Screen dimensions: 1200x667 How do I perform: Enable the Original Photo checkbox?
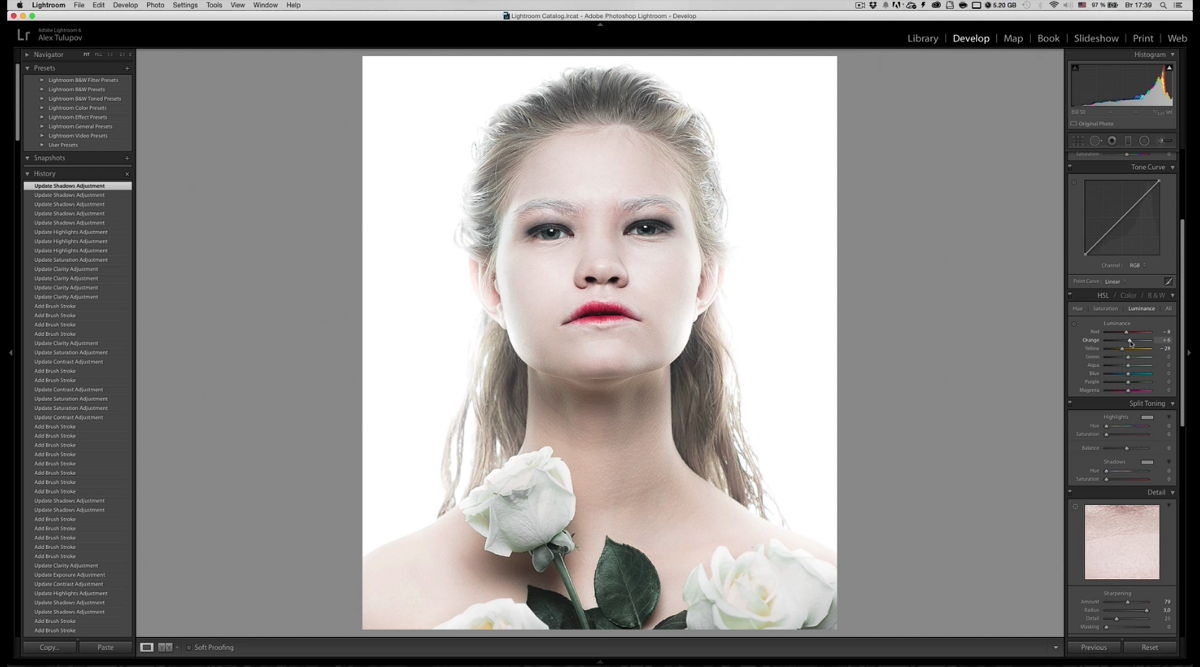[x=1074, y=124]
